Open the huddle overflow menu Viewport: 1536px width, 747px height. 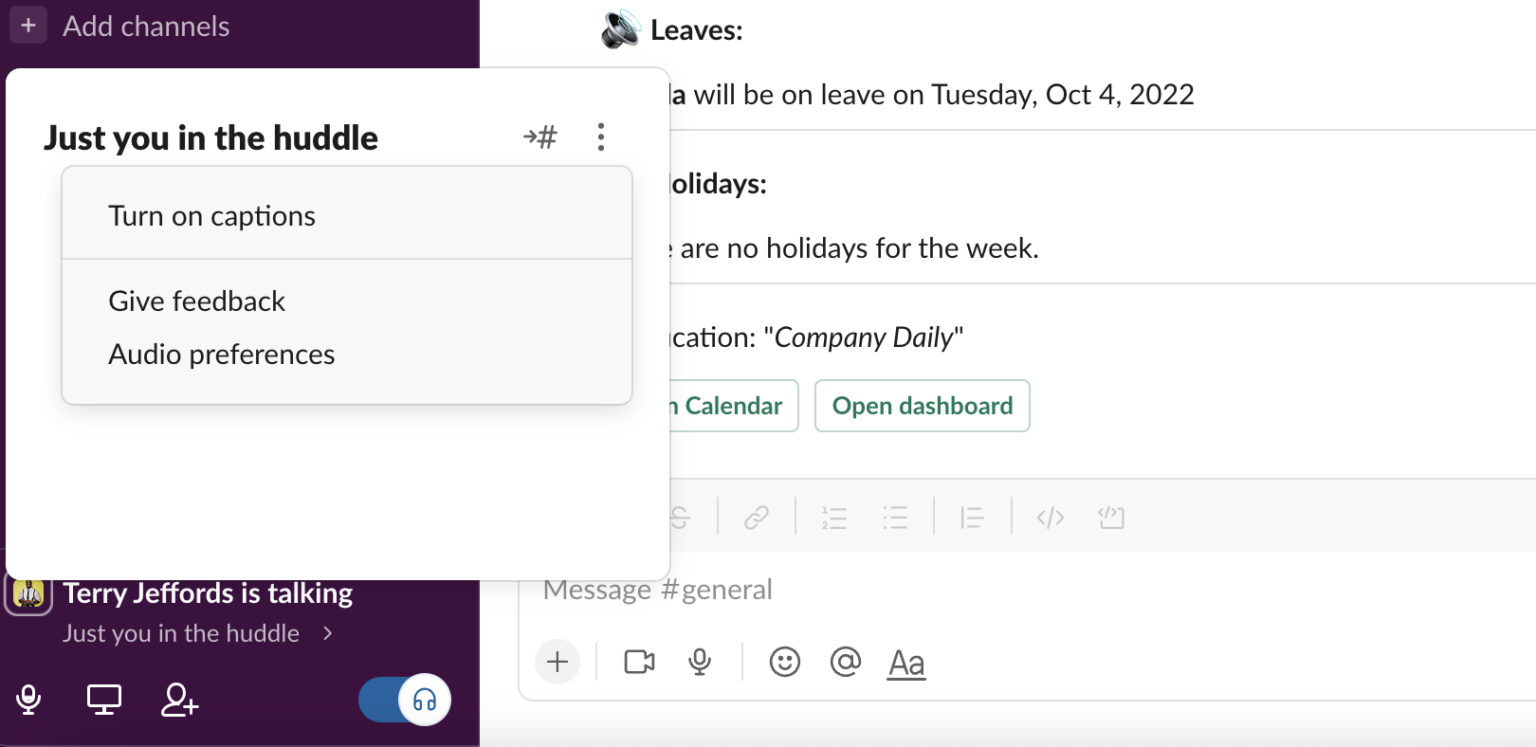click(x=601, y=137)
